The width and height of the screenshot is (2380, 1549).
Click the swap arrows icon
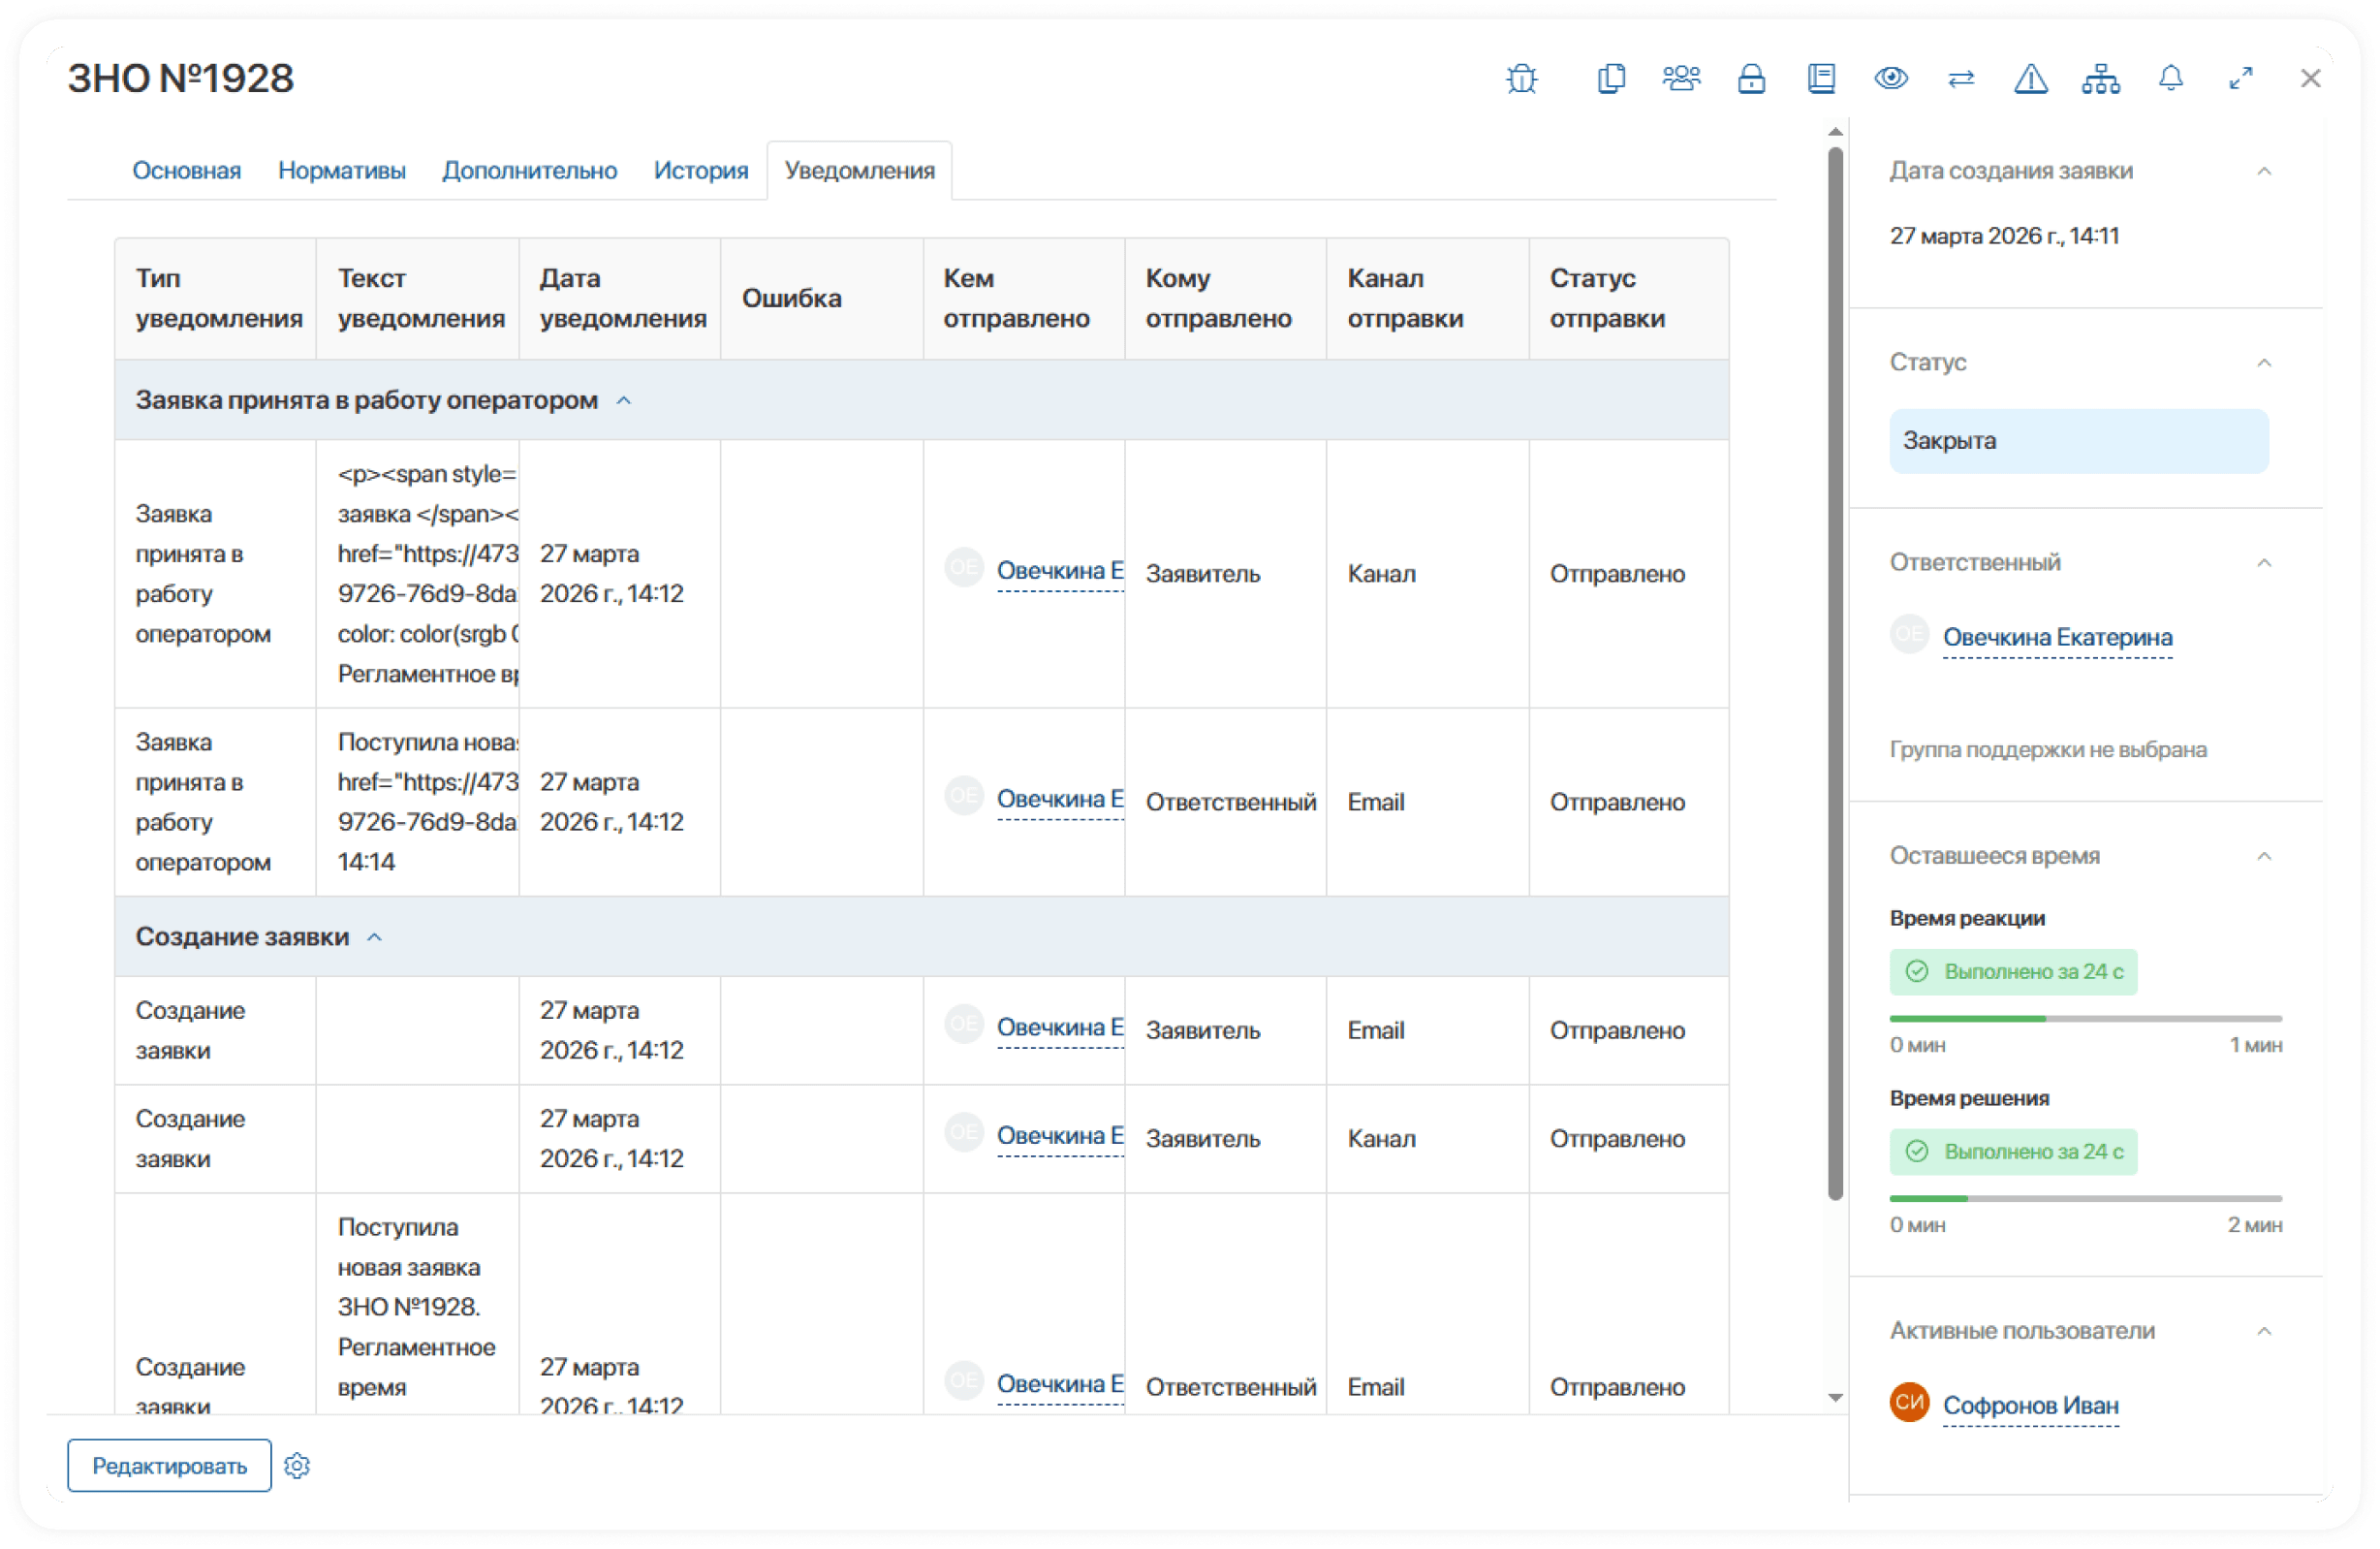[x=1961, y=78]
